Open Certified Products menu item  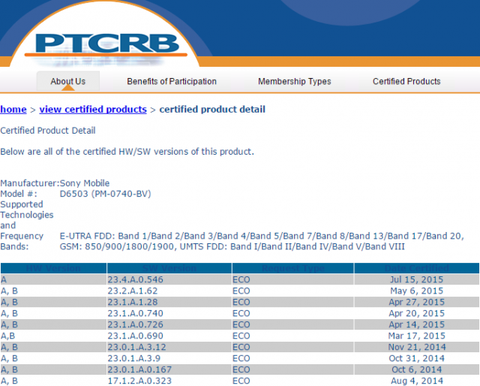tap(406, 81)
